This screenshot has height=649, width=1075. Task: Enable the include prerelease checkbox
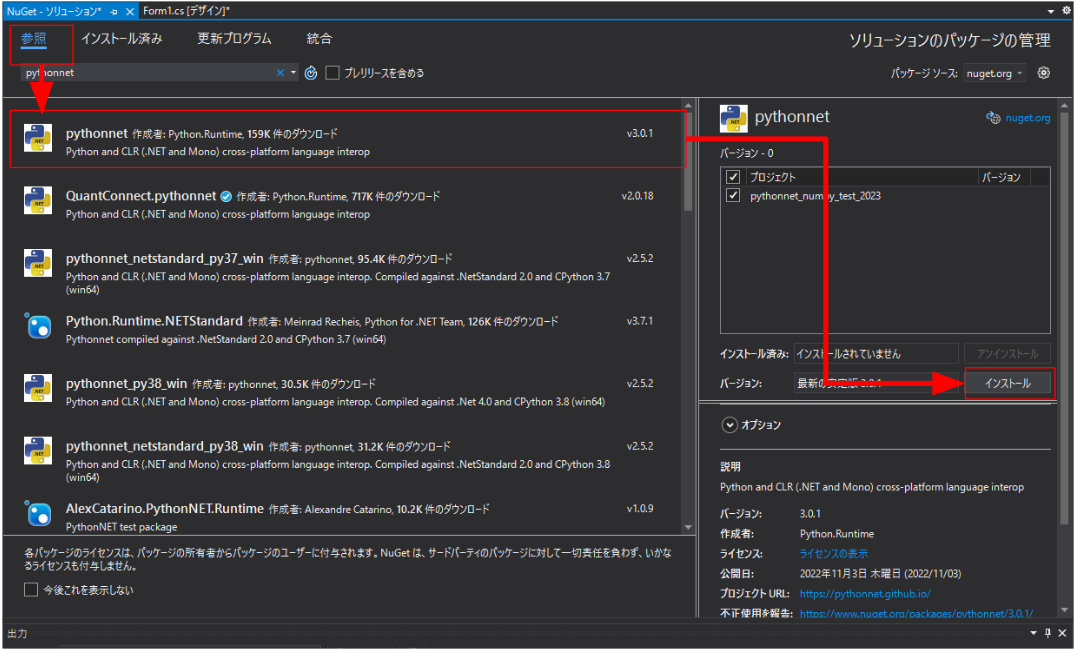(x=333, y=73)
